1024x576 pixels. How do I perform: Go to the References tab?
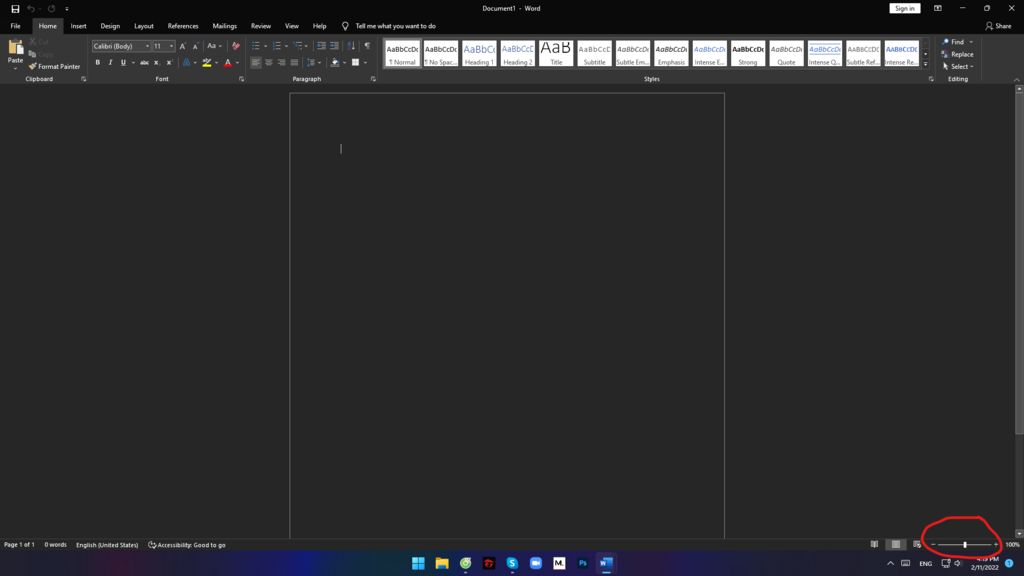(x=183, y=26)
